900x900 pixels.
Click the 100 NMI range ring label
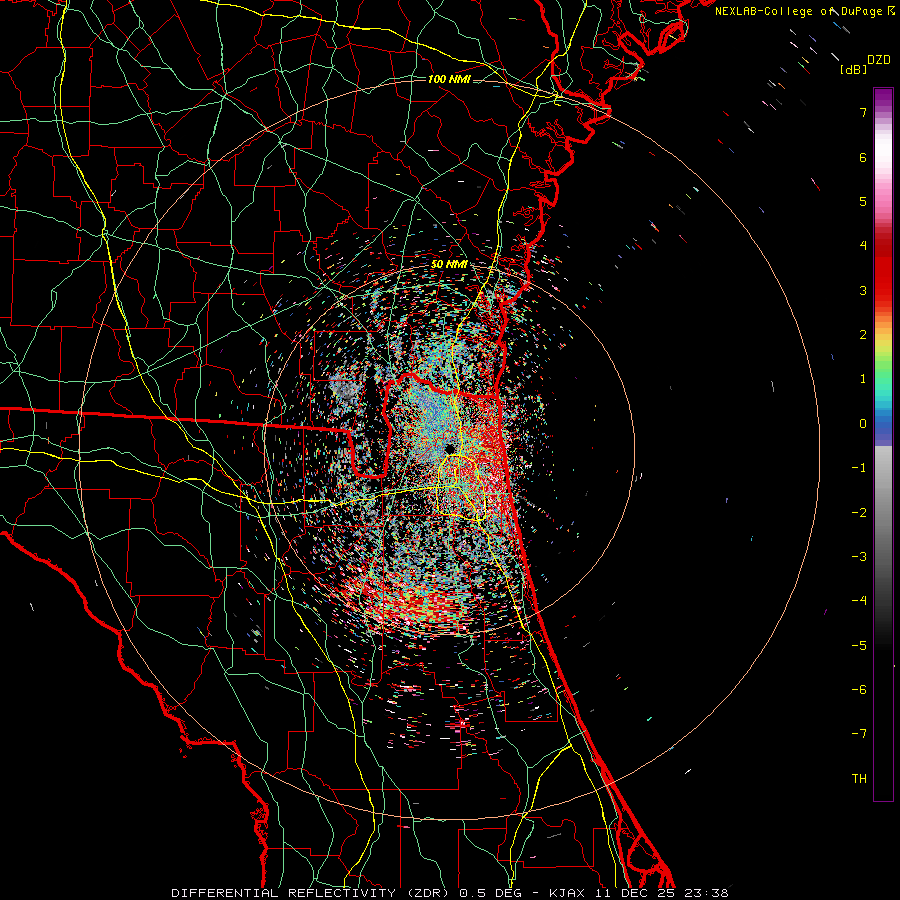(449, 79)
